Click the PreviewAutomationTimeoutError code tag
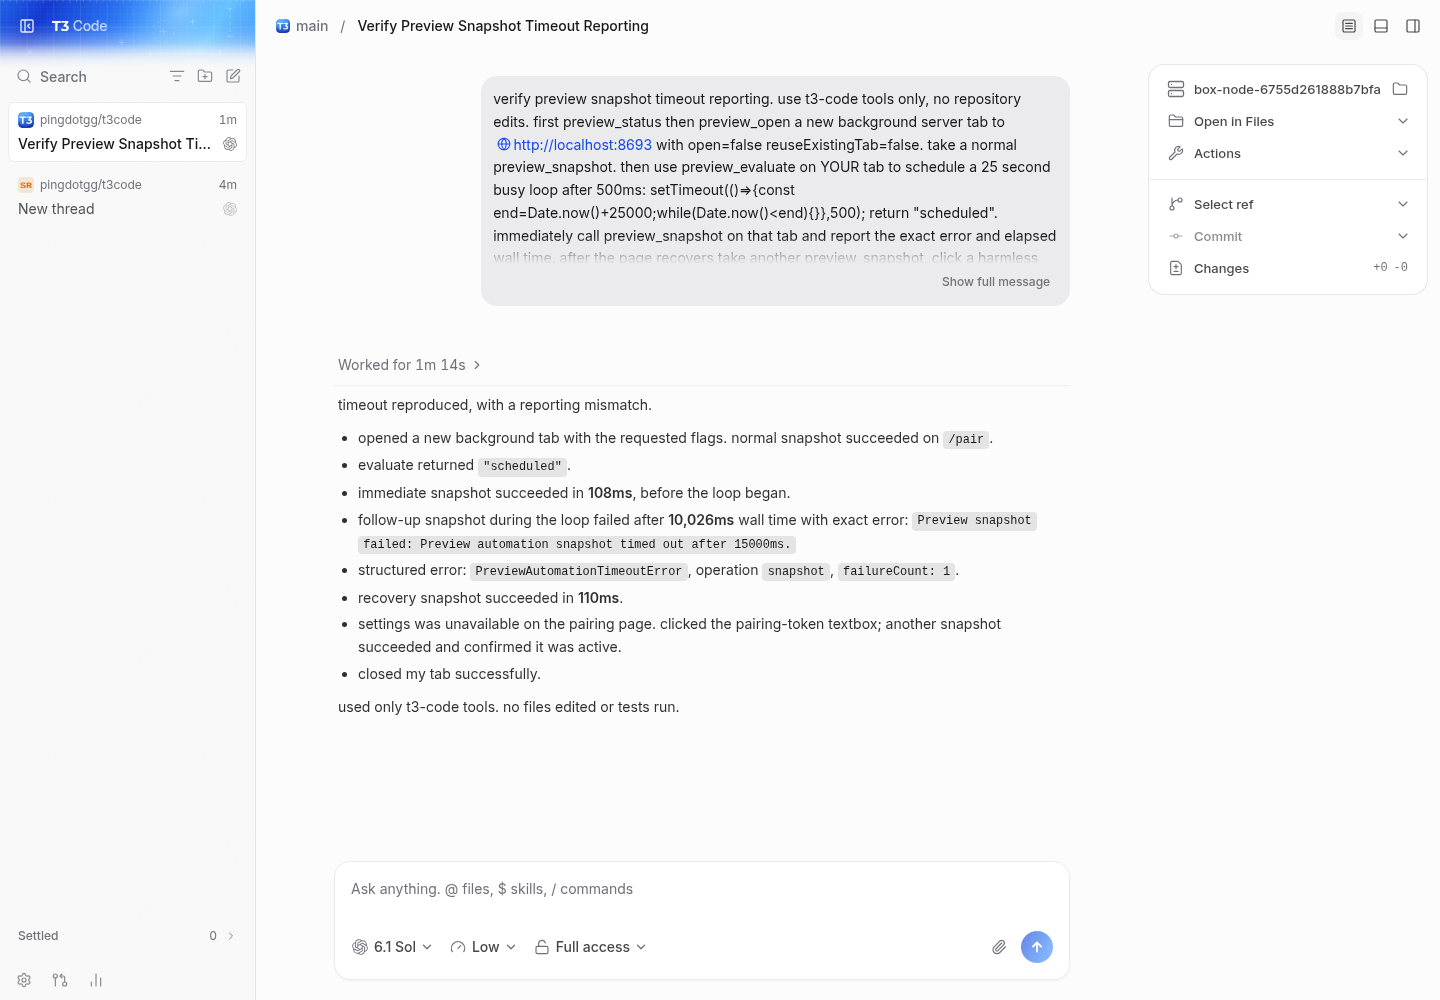This screenshot has height=1000, width=1440. pos(579,571)
